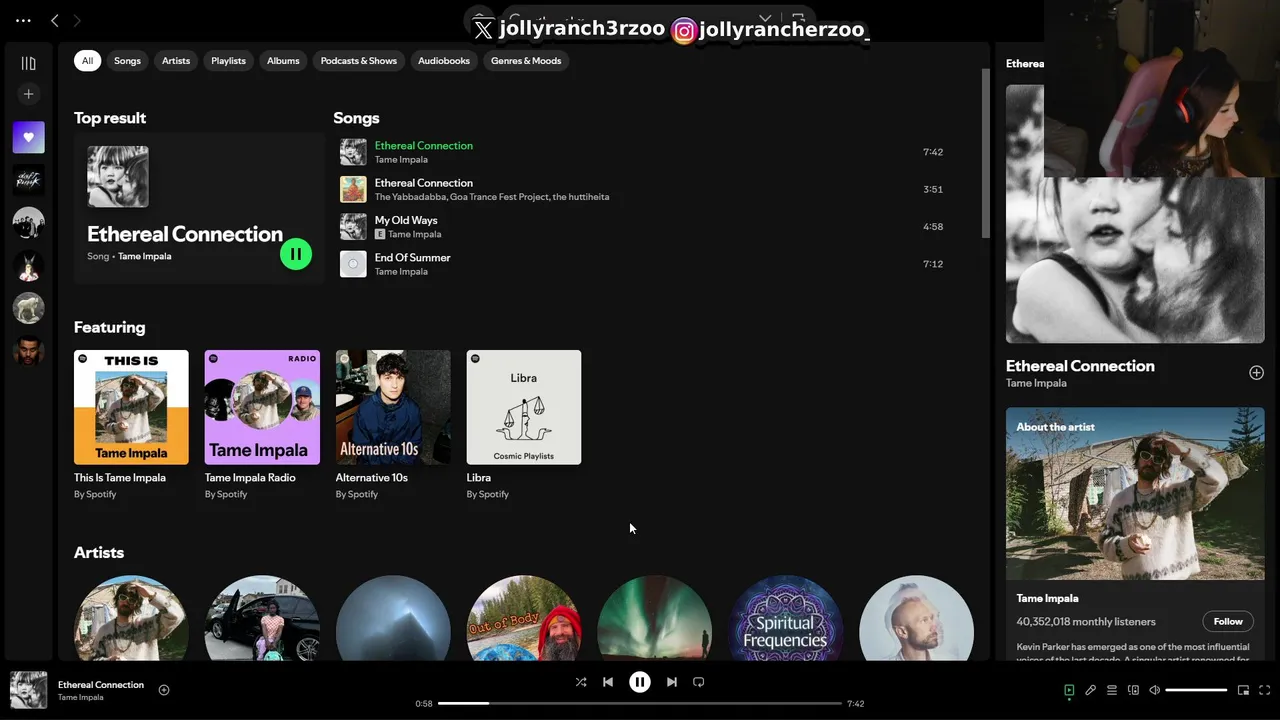
Task: Click the Top result album artwork
Action: click(x=118, y=177)
